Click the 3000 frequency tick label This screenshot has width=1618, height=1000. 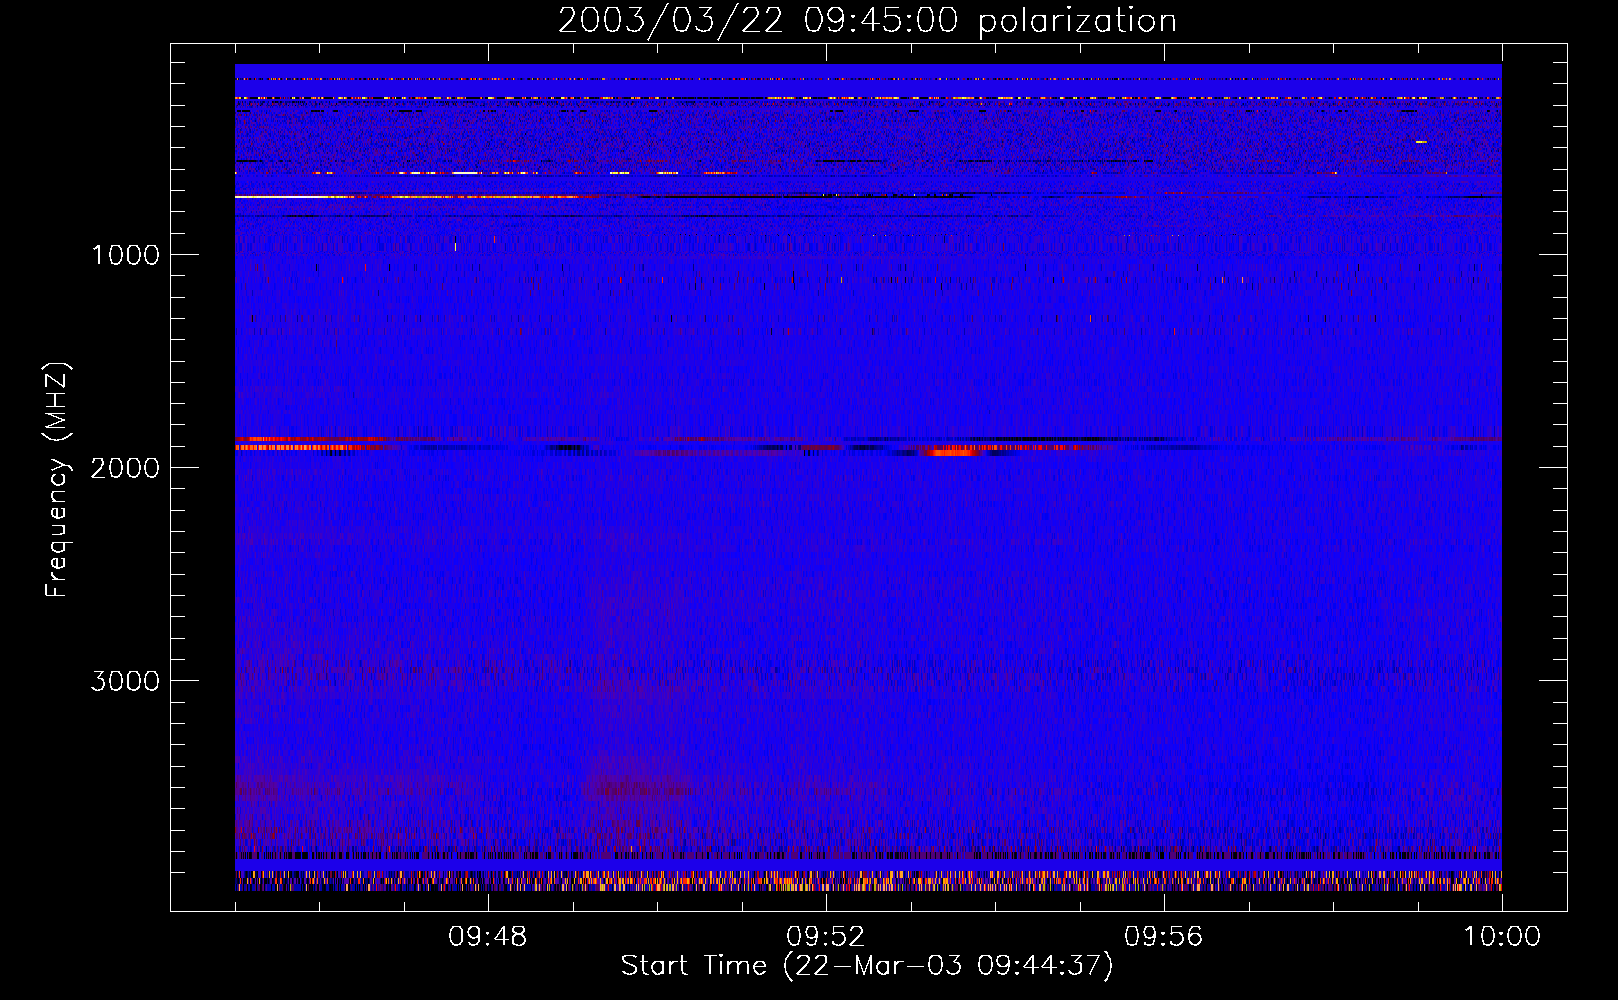(x=125, y=681)
